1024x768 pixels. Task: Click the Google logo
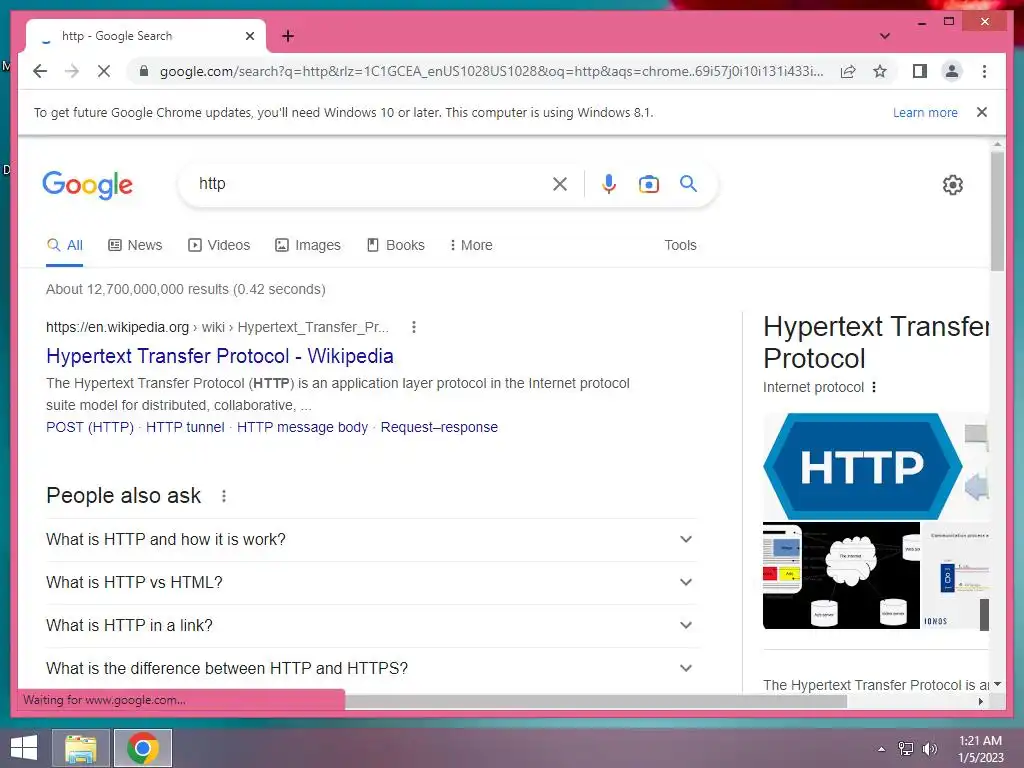coord(88,185)
